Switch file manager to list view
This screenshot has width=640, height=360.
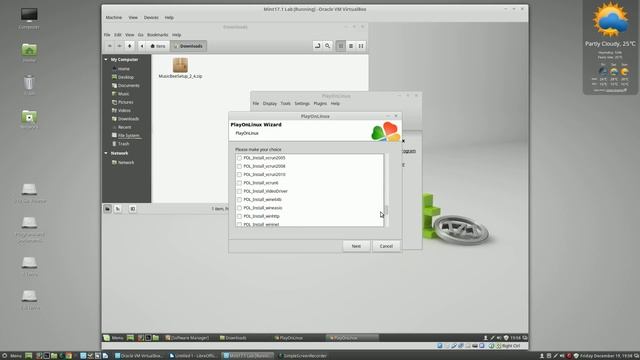[x=351, y=46]
